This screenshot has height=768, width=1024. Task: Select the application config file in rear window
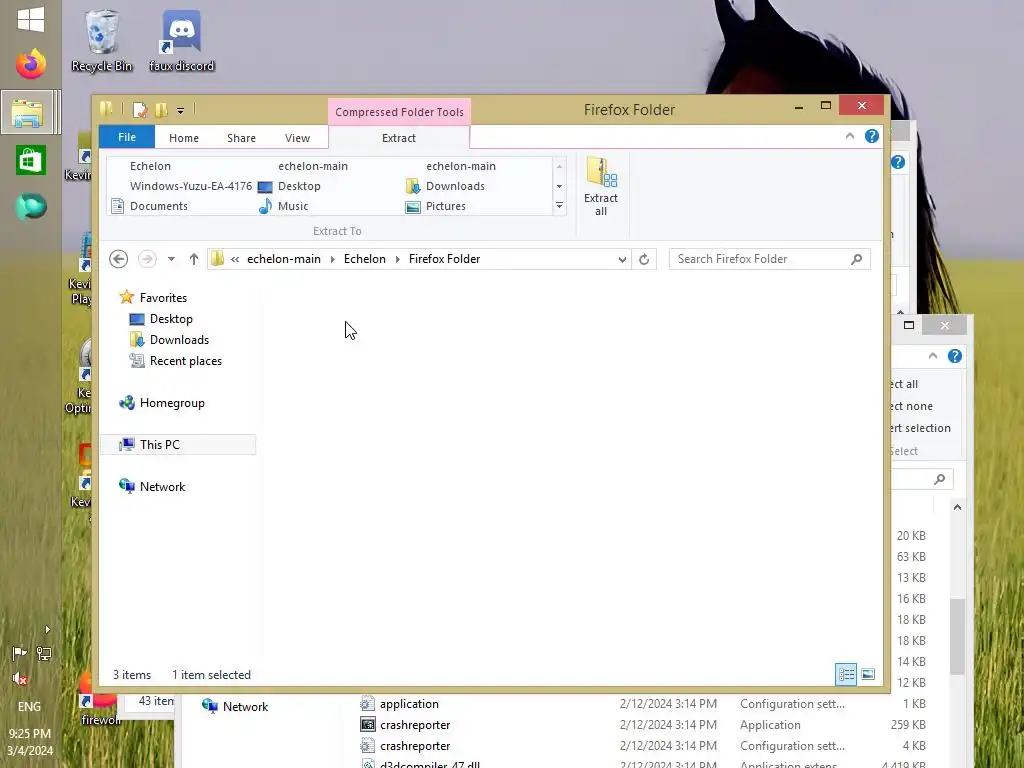tap(409, 704)
